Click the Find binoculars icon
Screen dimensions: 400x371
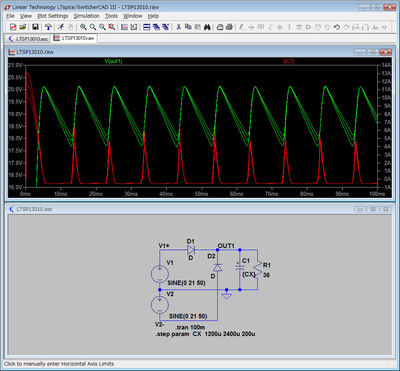tap(207, 27)
